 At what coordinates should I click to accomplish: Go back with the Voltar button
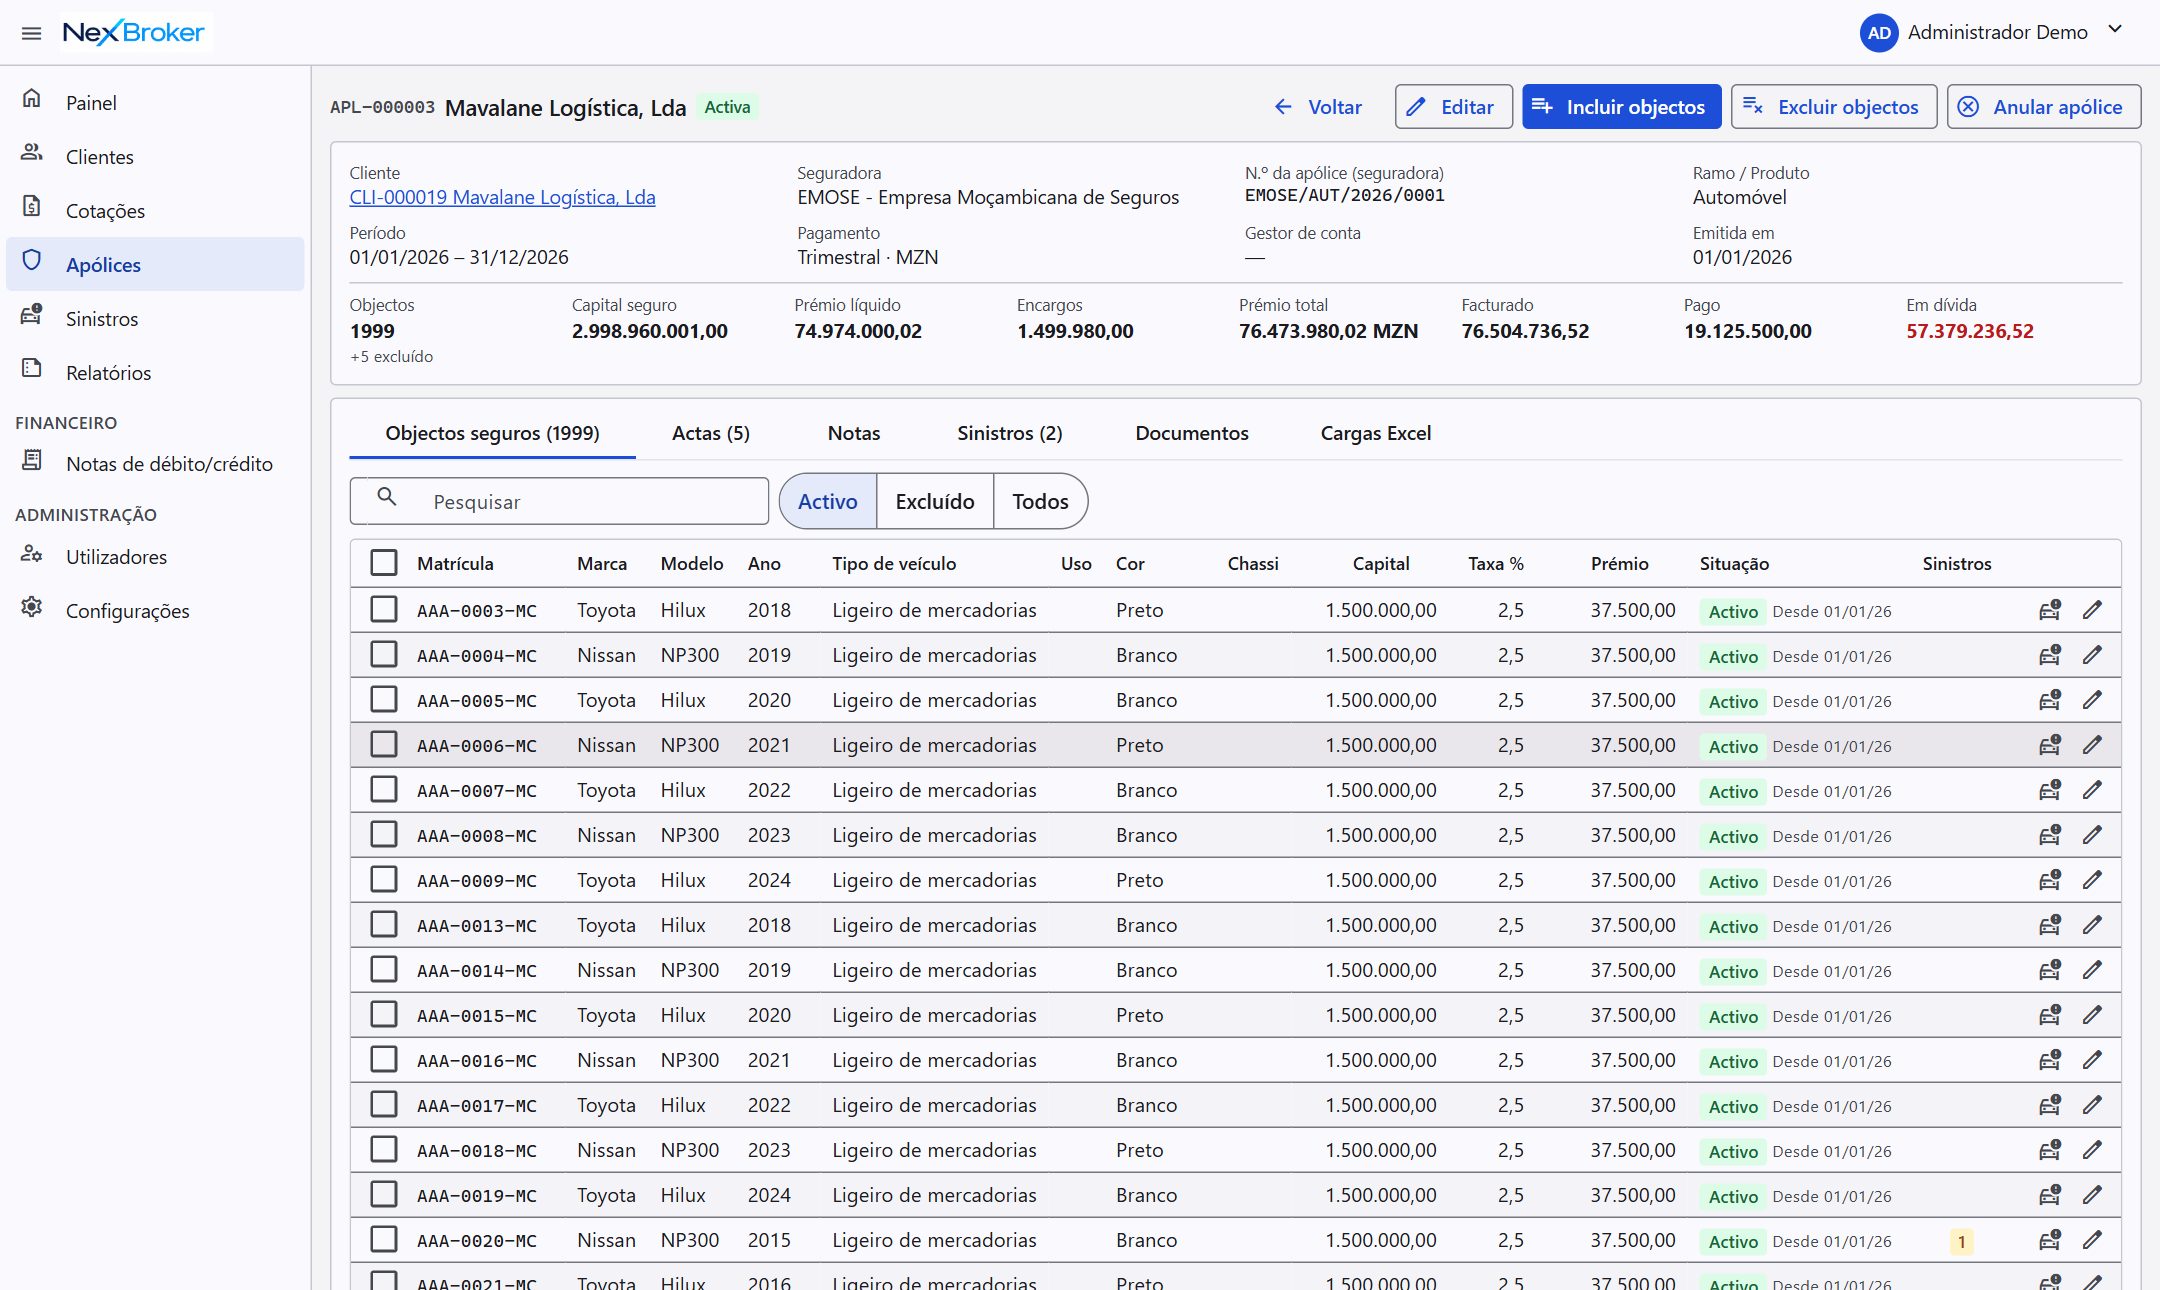tap(1318, 107)
